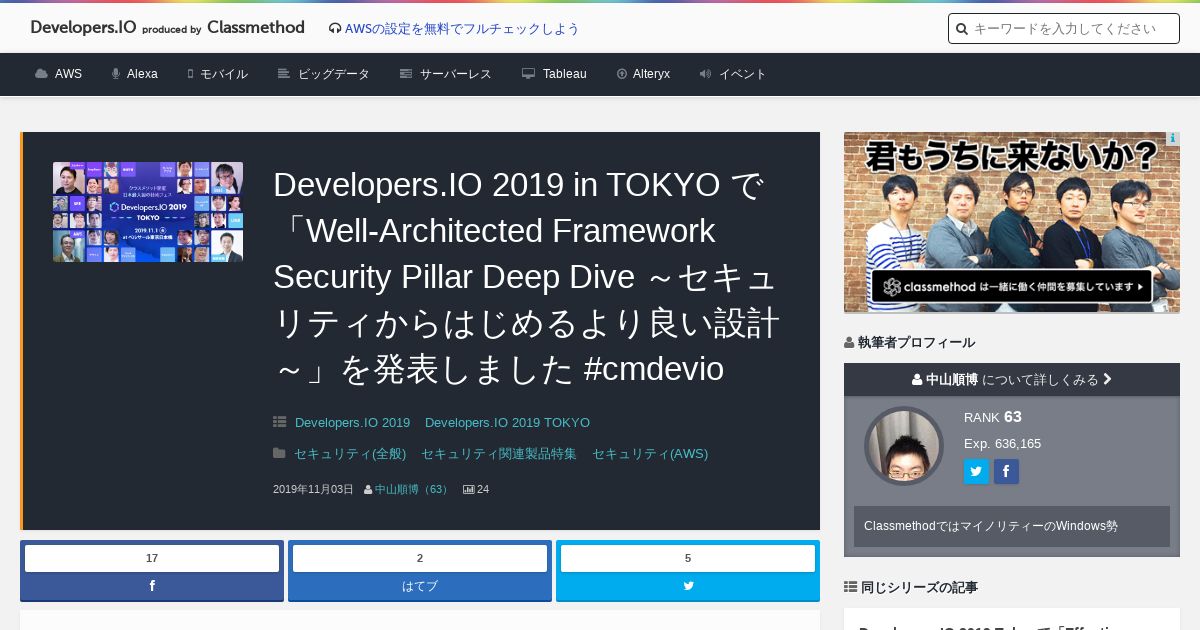Open the Tableau nav menu
The width and height of the screenshot is (1200, 630).
click(554, 74)
